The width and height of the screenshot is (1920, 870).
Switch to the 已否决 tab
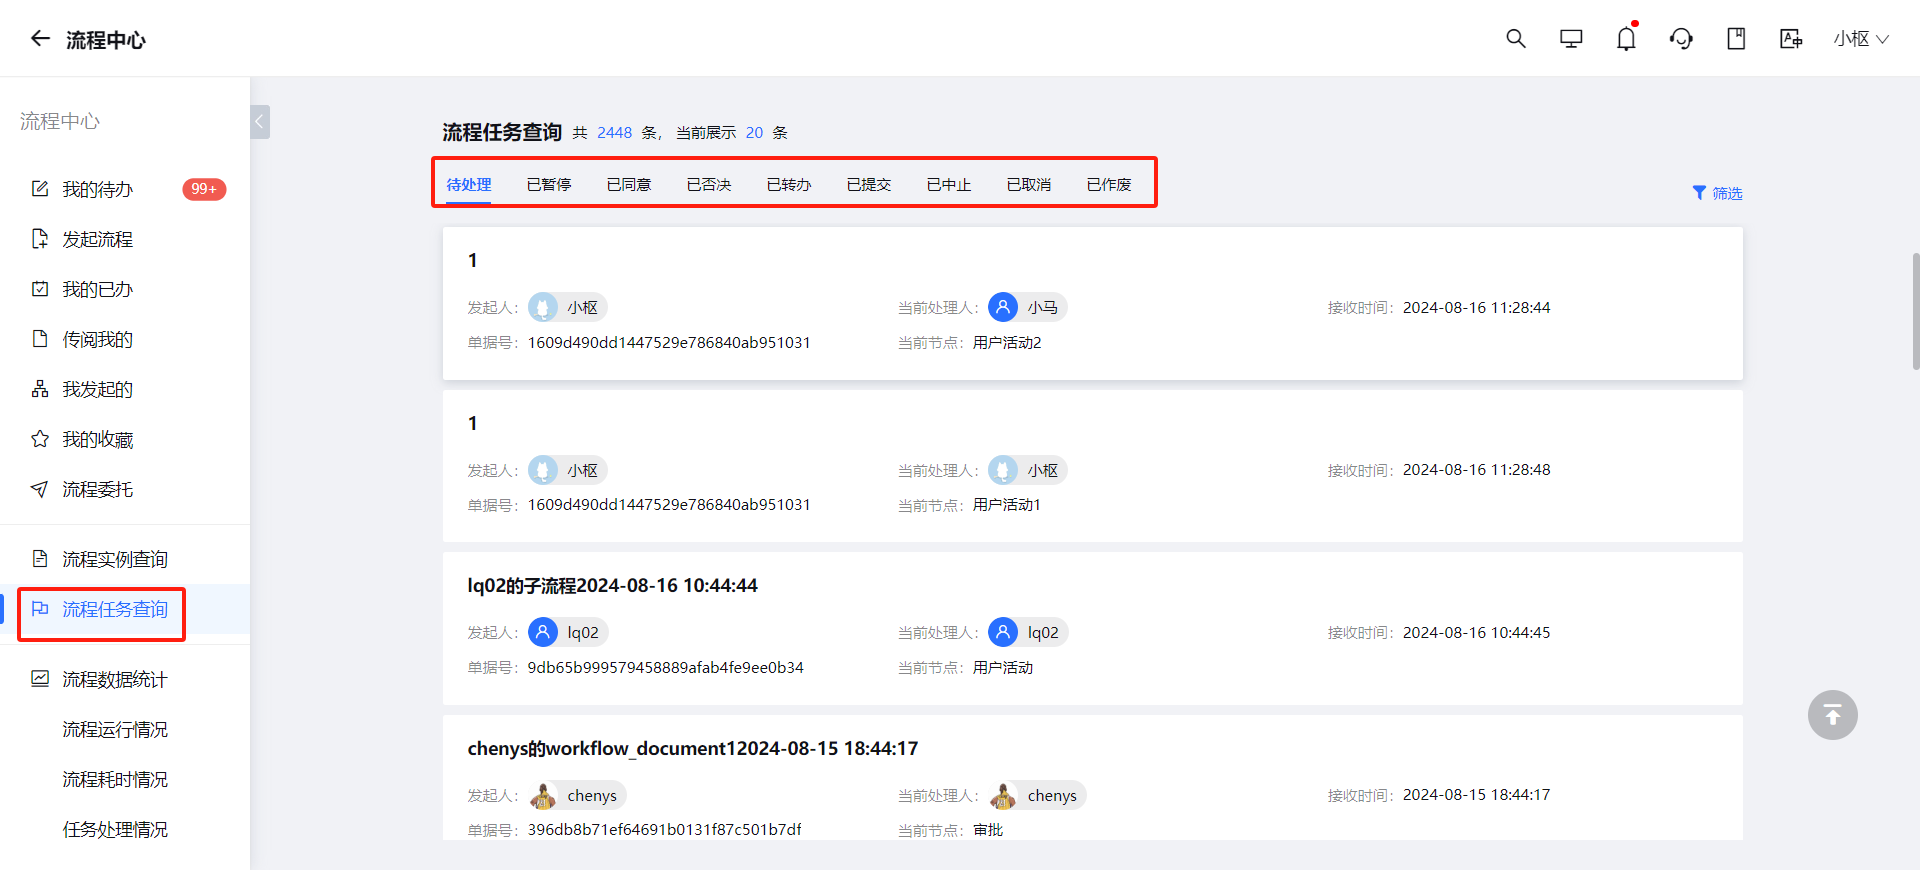(x=709, y=185)
